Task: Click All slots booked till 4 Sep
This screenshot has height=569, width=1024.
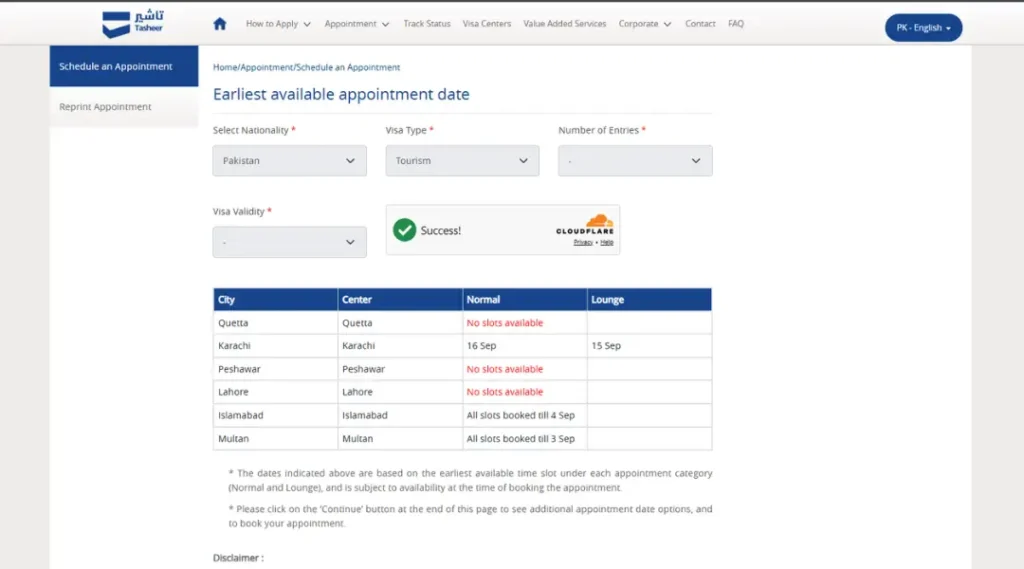Action: coord(520,415)
